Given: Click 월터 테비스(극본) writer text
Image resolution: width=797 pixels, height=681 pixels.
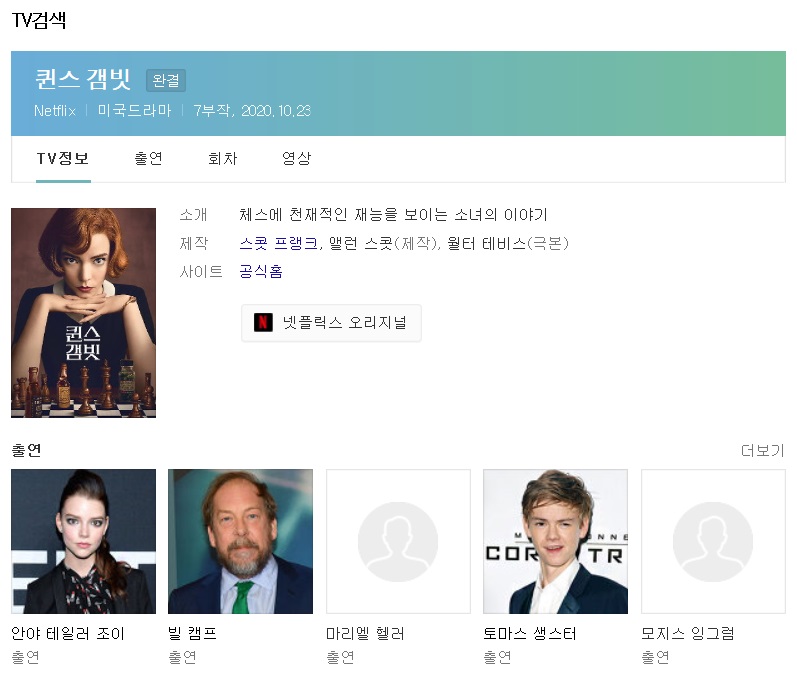Looking at the screenshot, I should (508, 243).
